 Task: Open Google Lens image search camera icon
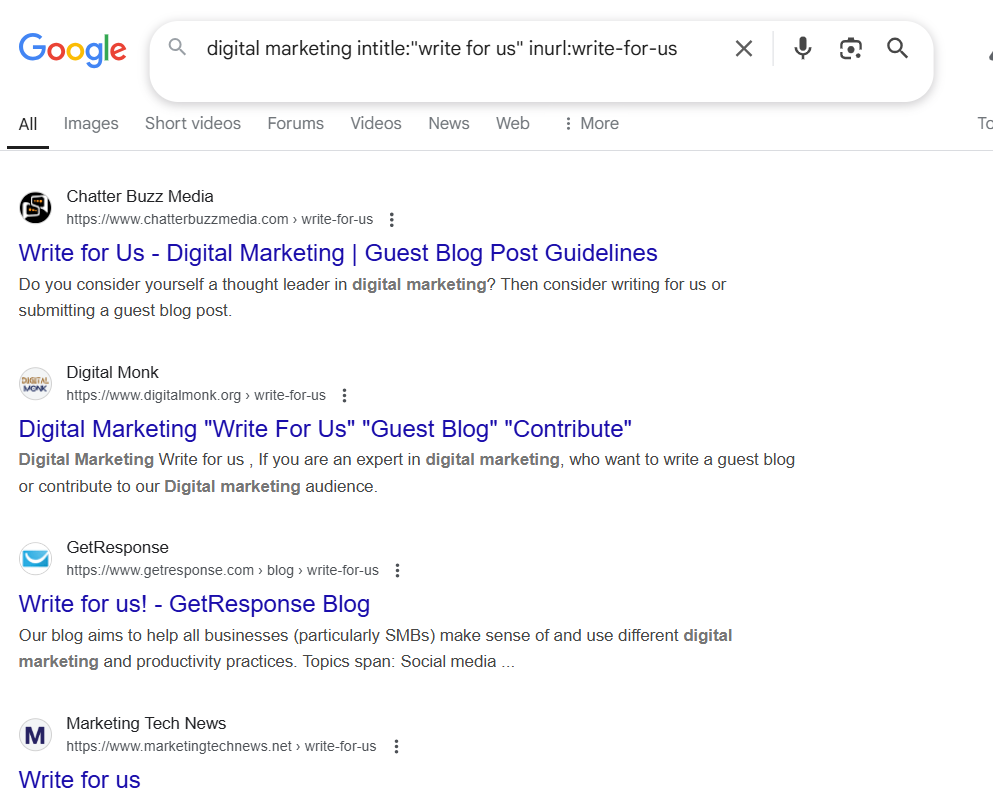pos(851,47)
